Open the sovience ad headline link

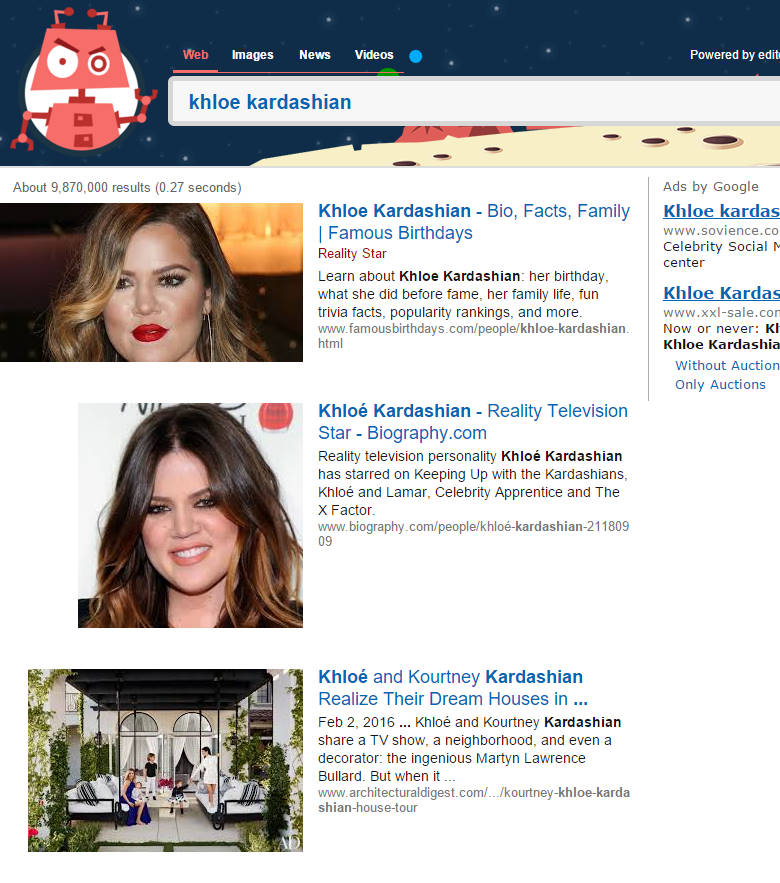click(721, 211)
